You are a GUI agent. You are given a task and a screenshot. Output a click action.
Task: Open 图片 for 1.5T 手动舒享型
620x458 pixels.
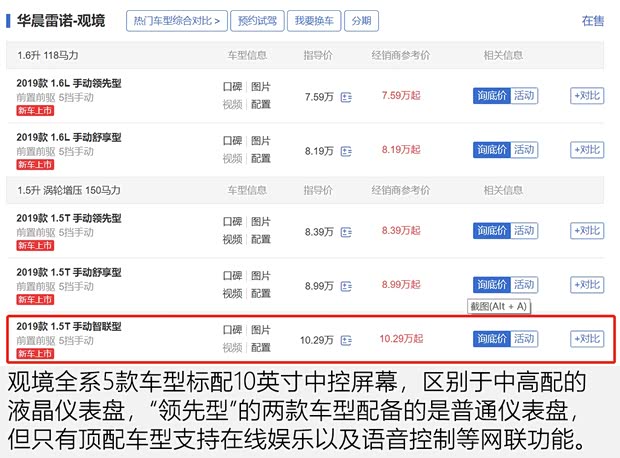[261, 276]
